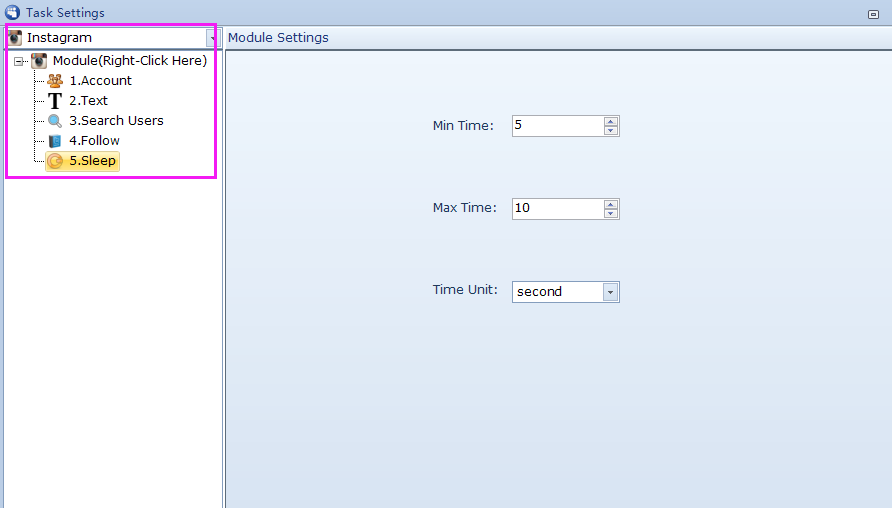Viewport: 892px width, 508px height.
Task: Click the Sleep module icon
Action: pyautogui.click(x=55, y=161)
